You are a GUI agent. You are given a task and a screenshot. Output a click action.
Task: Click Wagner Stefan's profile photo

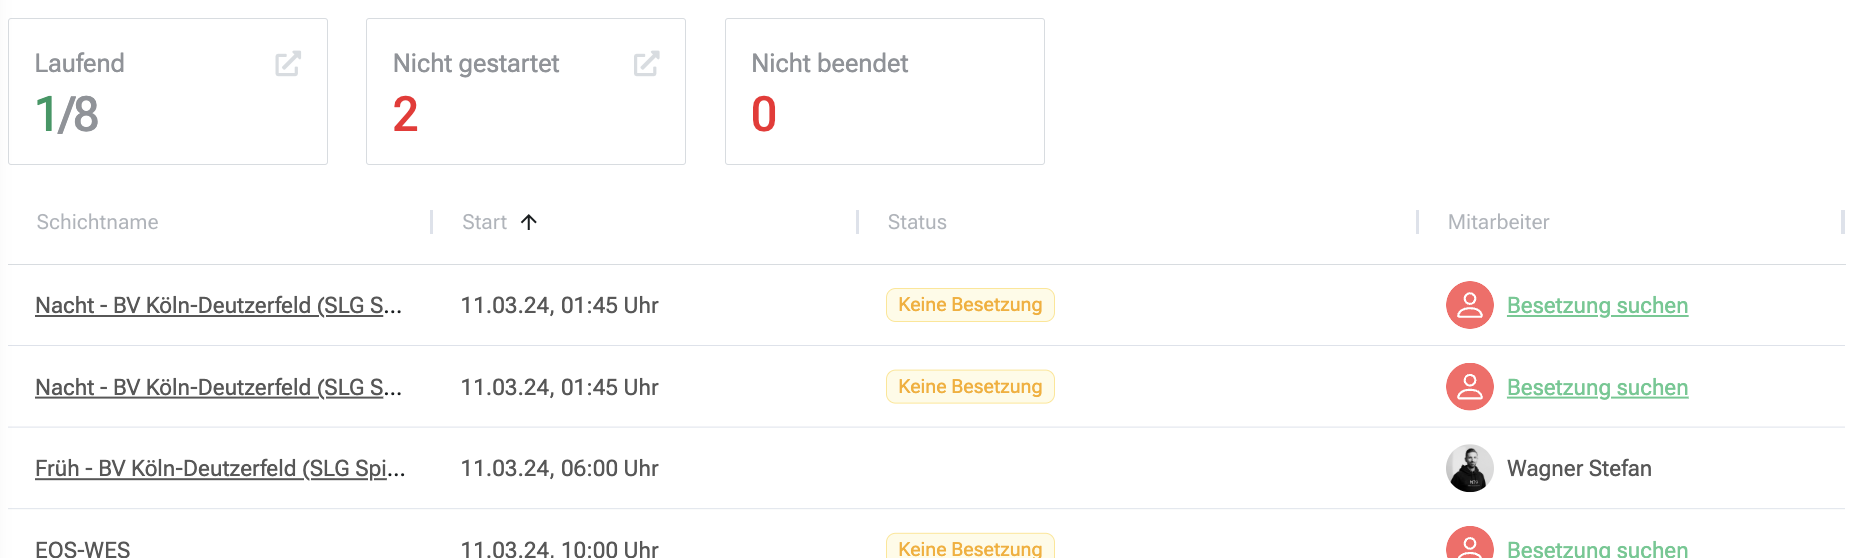pos(1469,468)
